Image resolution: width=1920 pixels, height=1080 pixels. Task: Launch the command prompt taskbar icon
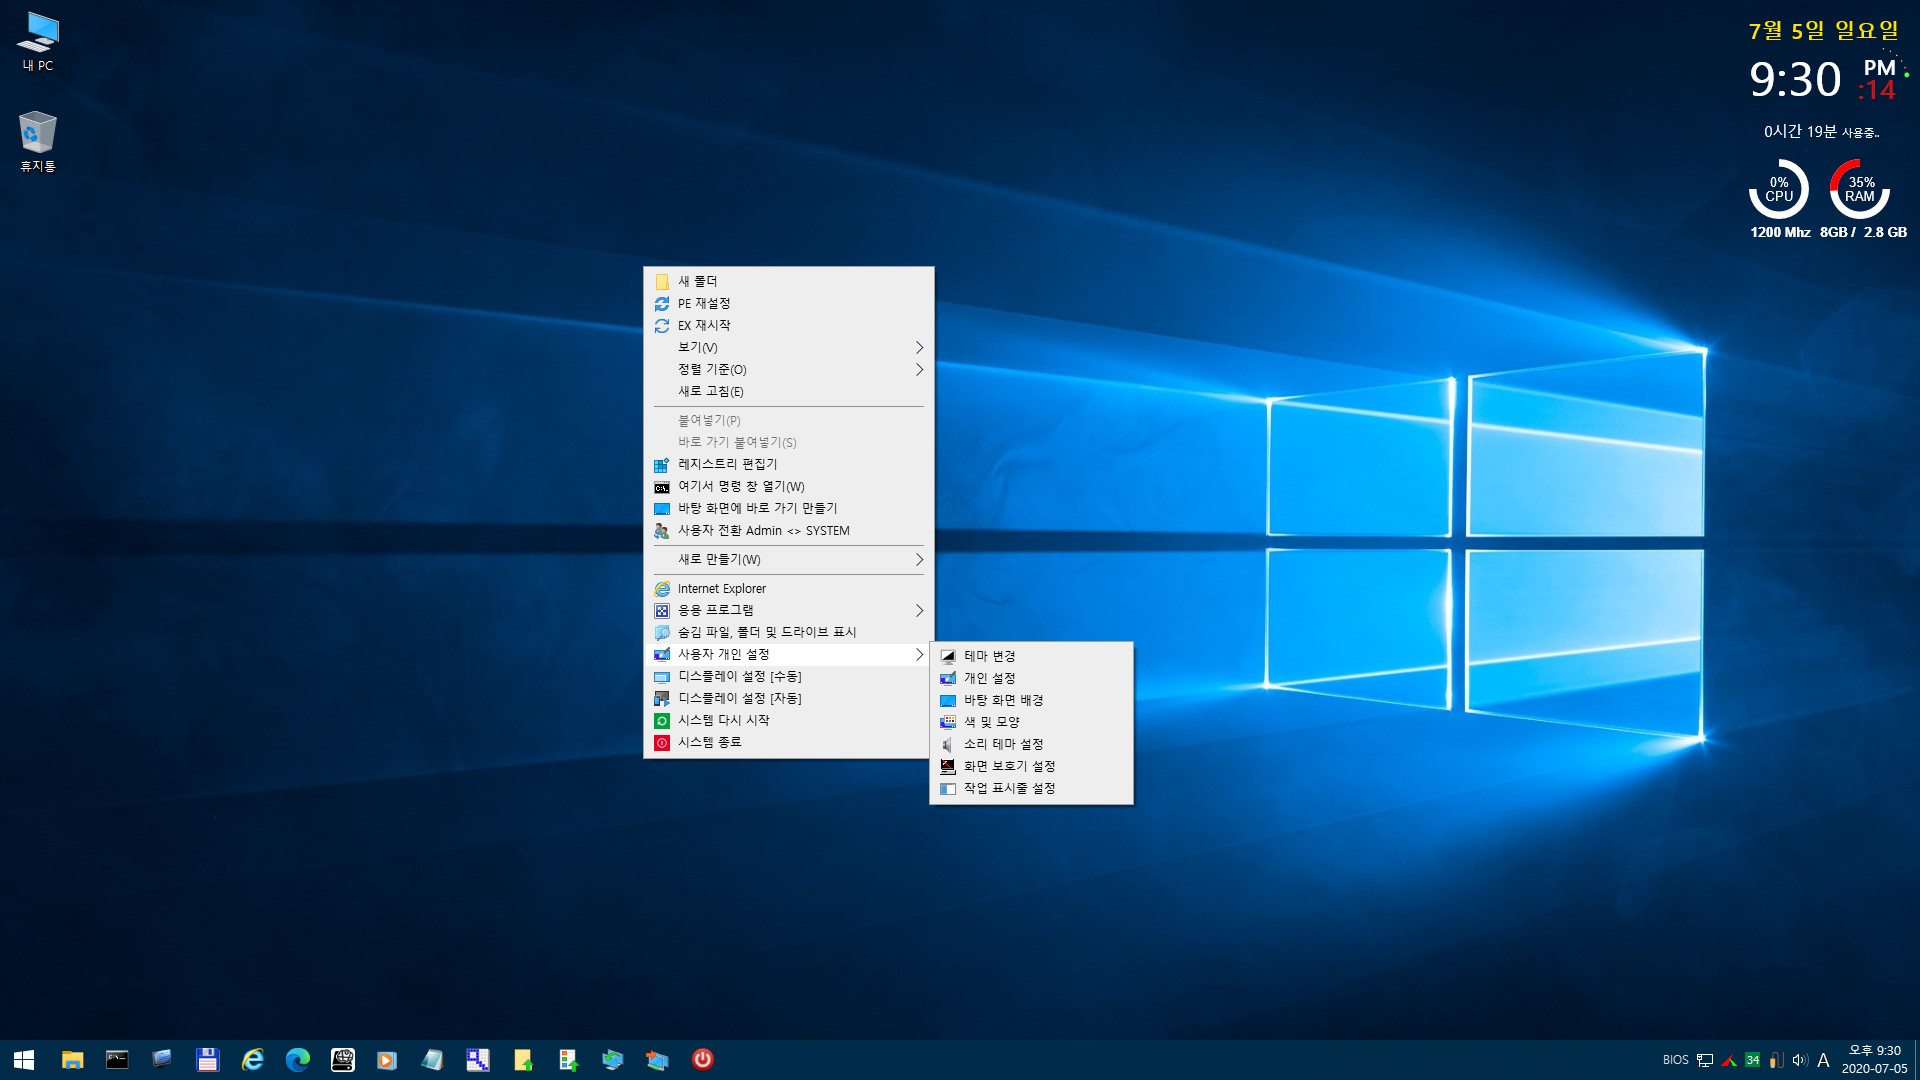[117, 1059]
